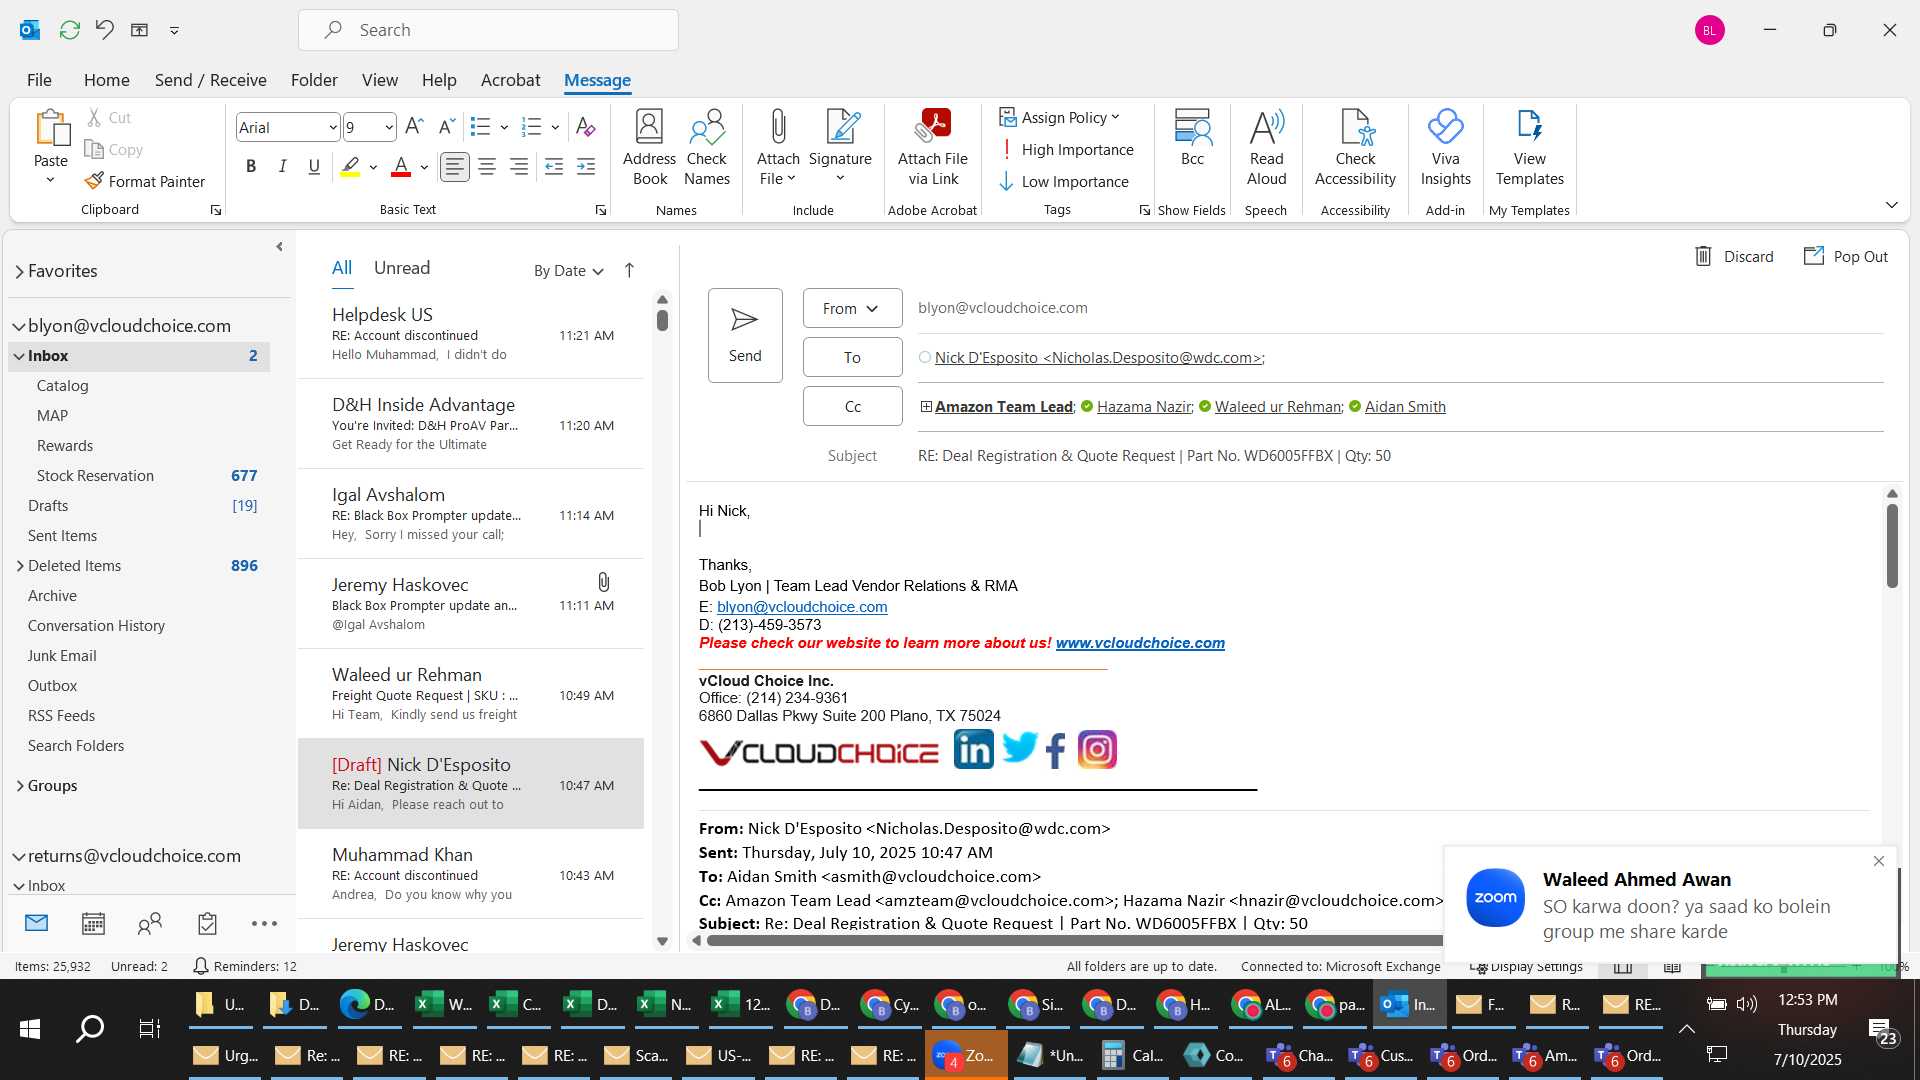The width and height of the screenshot is (1920, 1080).
Task: Open the Address Book
Action: (649, 148)
